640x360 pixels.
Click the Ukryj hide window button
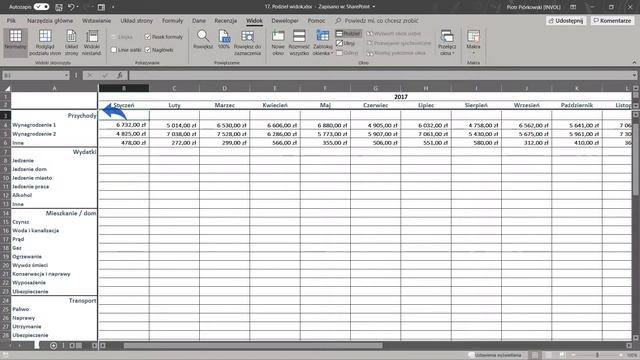point(345,43)
